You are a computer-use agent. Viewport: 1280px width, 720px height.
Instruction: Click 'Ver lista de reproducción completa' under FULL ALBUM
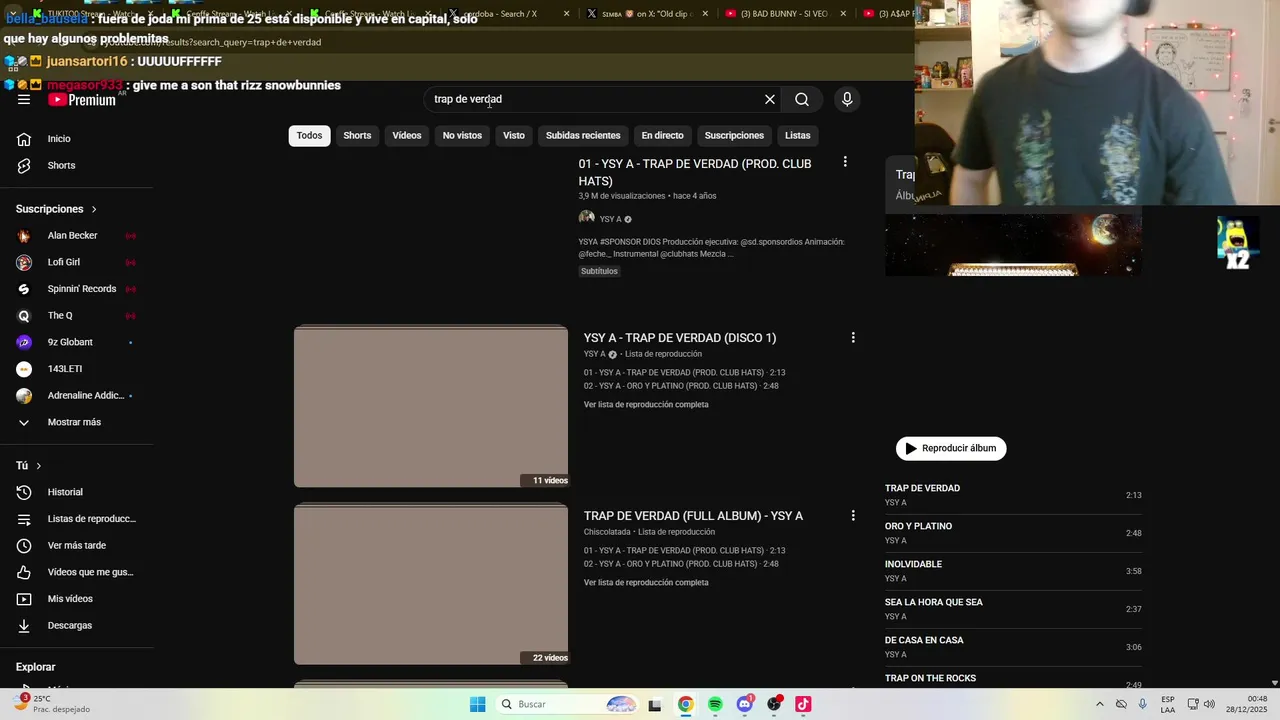tap(646, 583)
